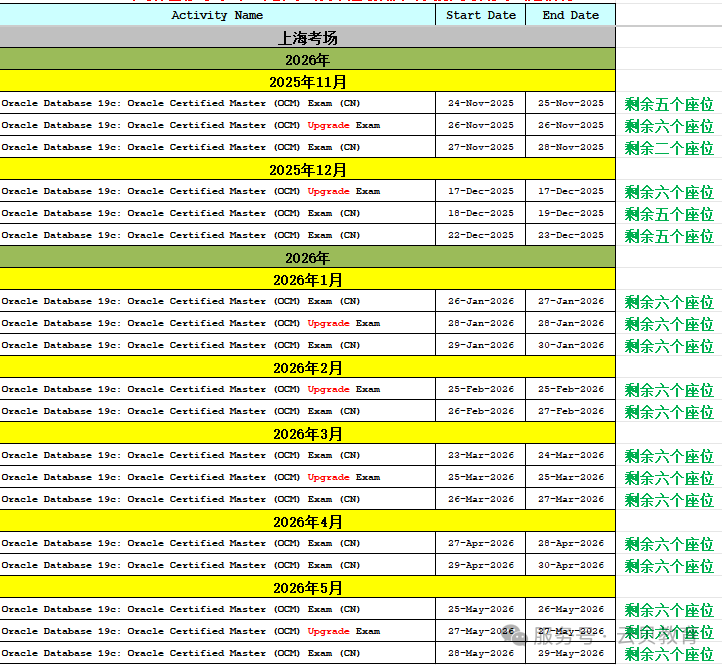Screen dimensions: 722x665
Task: Select the 2025年12月 month header
Action: [x=308, y=170]
